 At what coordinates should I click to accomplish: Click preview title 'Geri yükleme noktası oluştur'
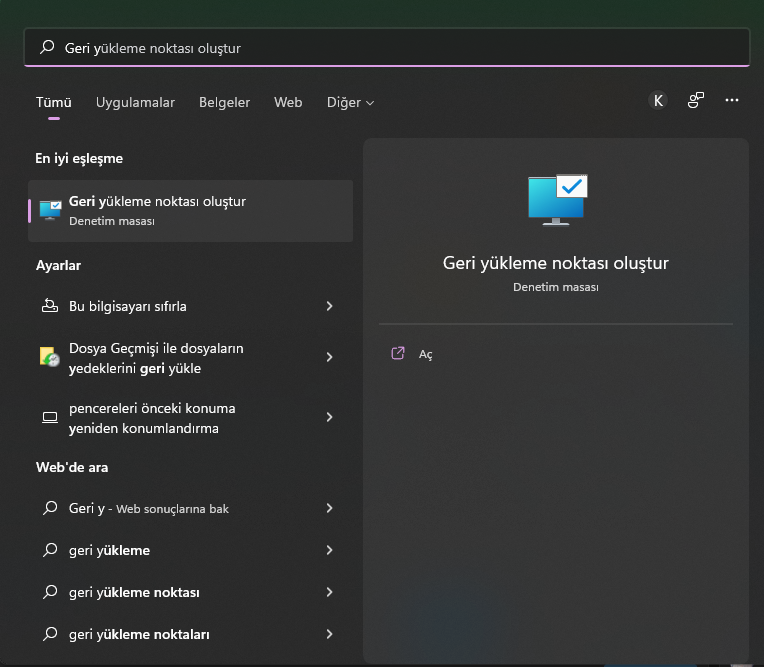pos(555,263)
